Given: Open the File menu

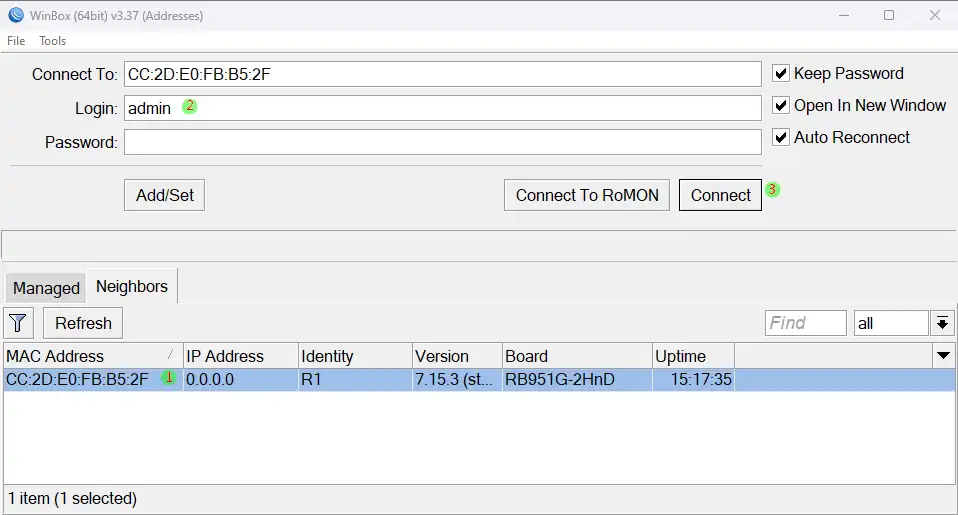Looking at the screenshot, I should (16, 41).
